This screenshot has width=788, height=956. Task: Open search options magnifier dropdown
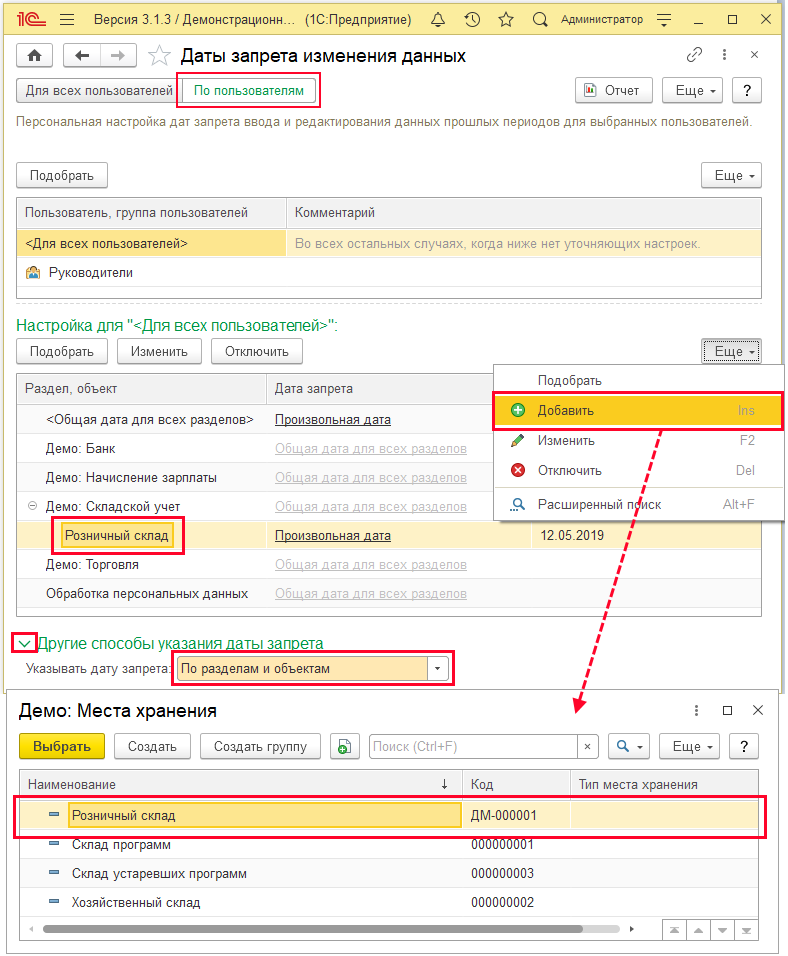pos(629,746)
